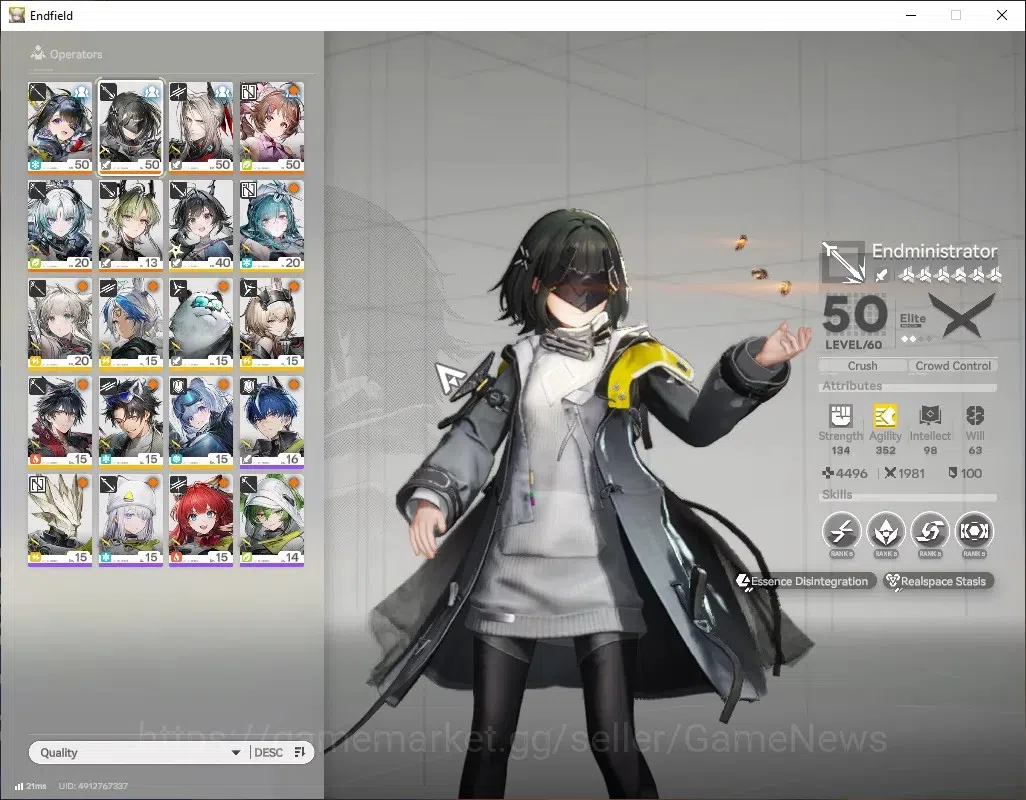This screenshot has width=1026, height=800.
Task: Click the sort direction icon beside DESC
Action: coord(300,752)
